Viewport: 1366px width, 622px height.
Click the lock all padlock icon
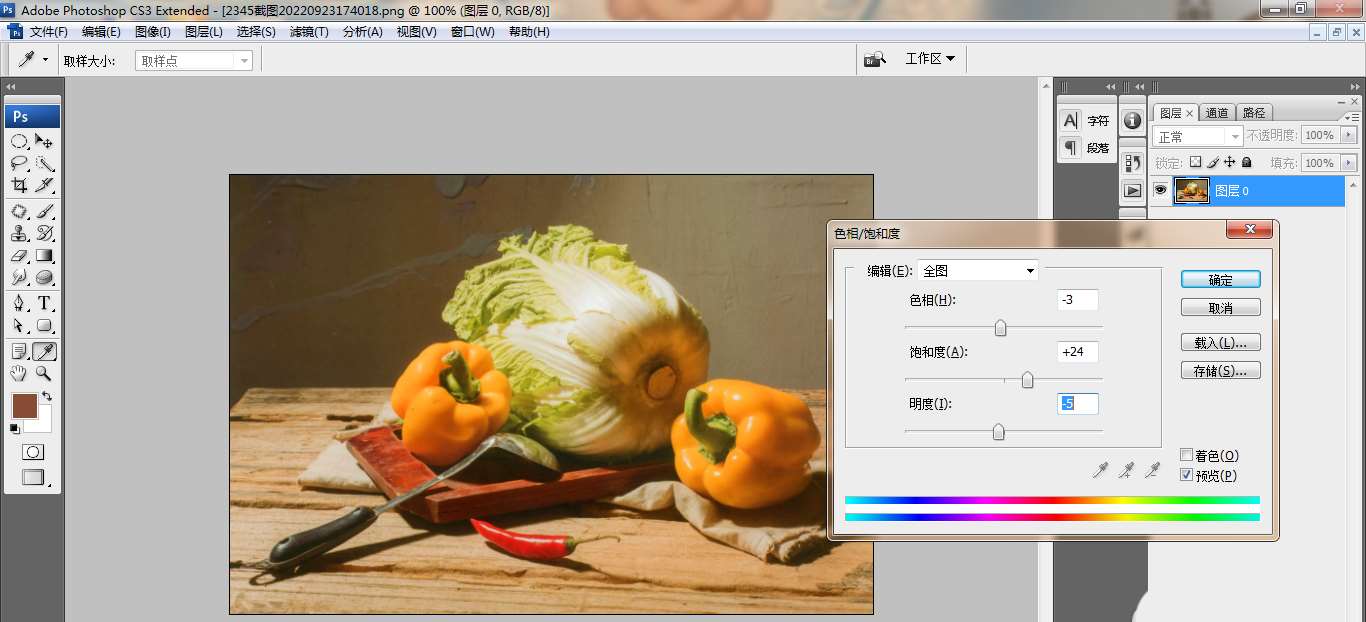click(x=1246, y=163)
